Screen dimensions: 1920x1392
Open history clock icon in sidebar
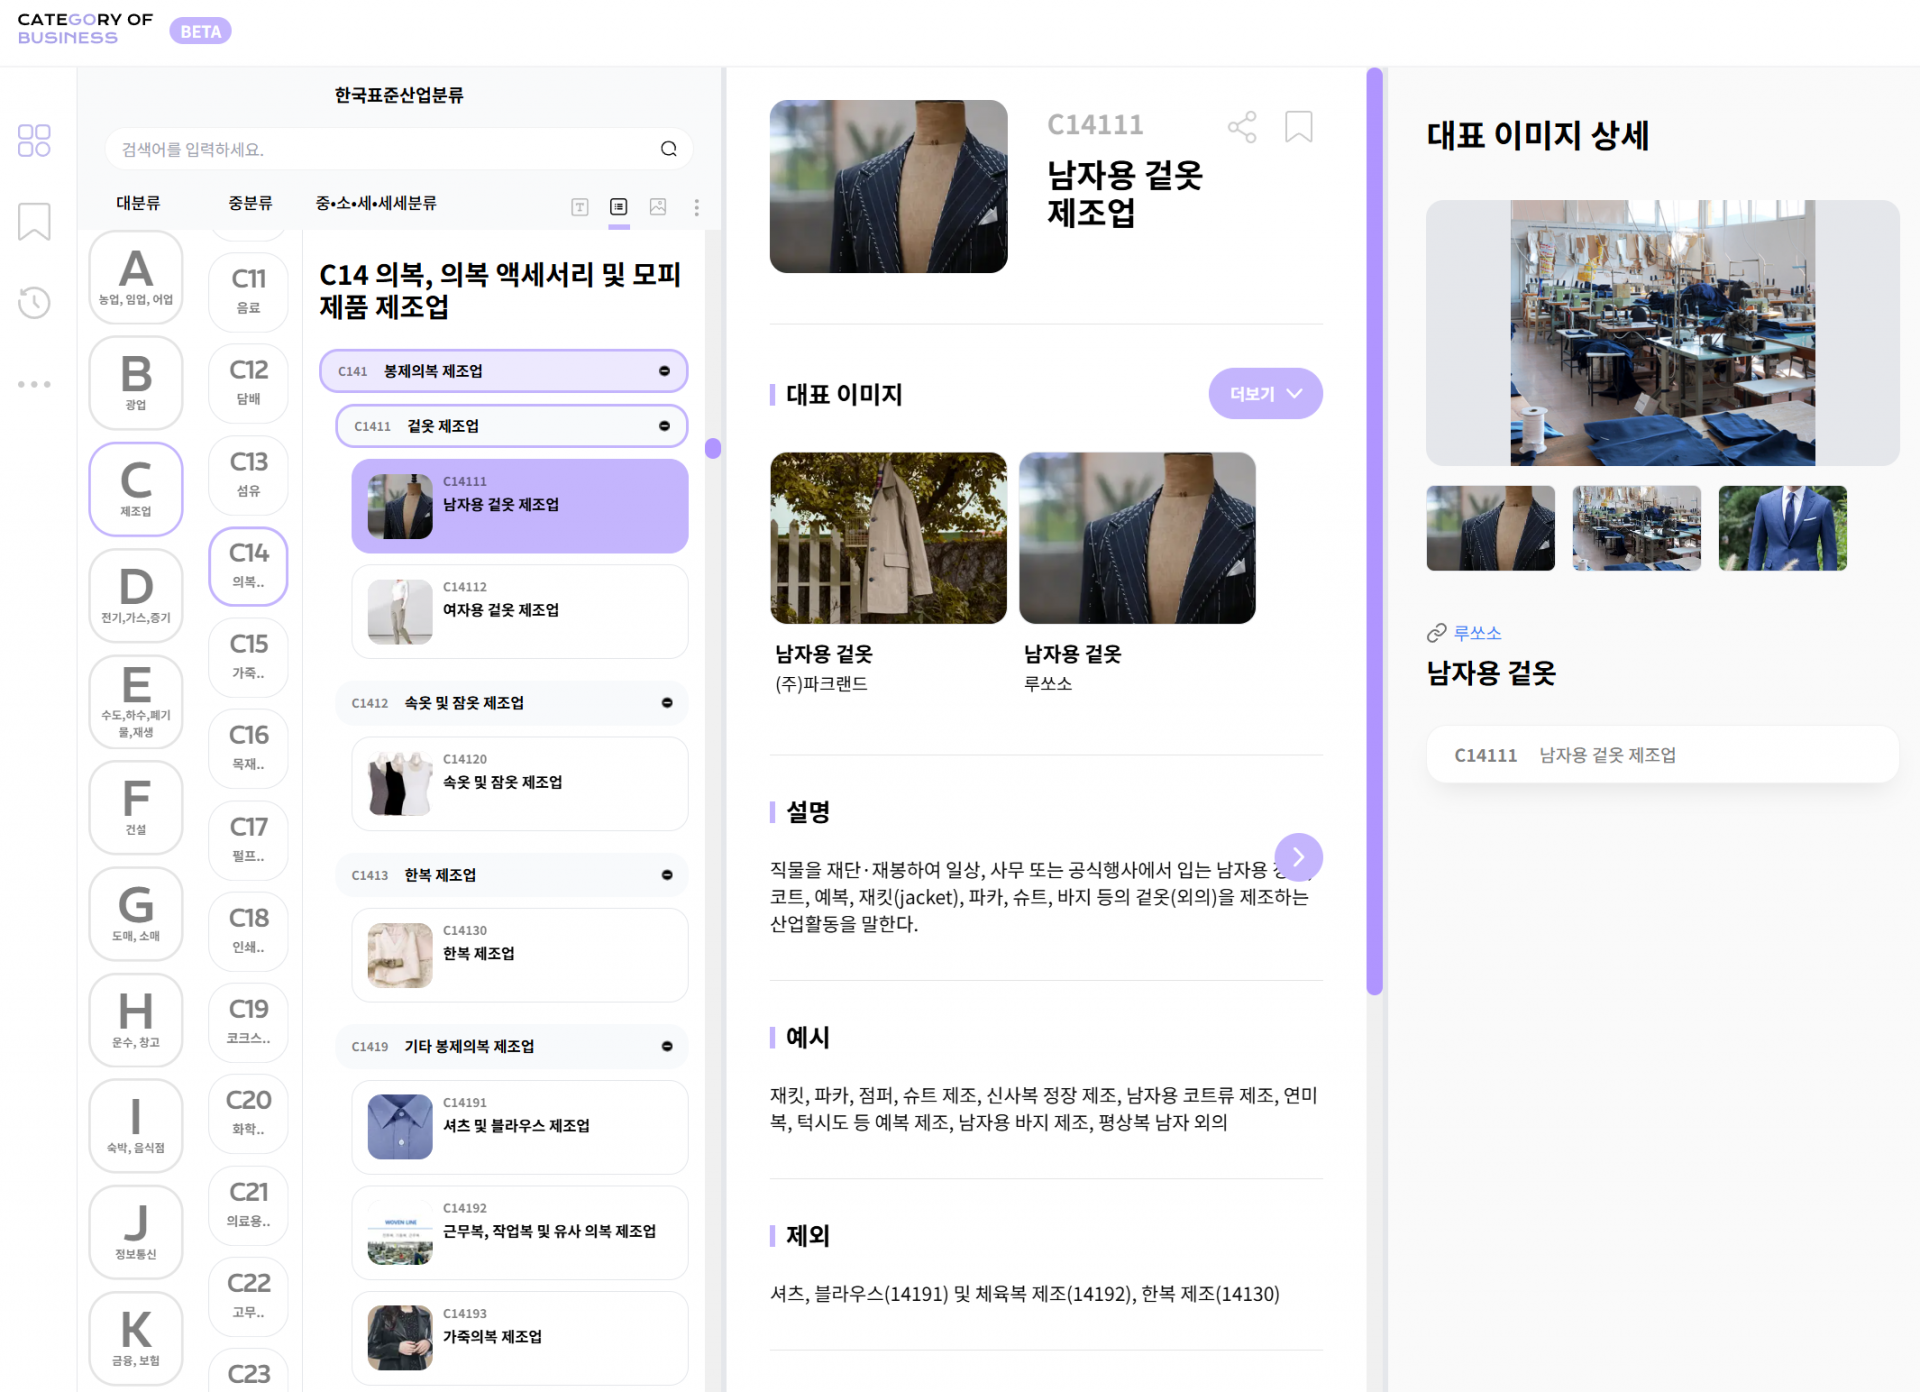[x=34, y=302]
